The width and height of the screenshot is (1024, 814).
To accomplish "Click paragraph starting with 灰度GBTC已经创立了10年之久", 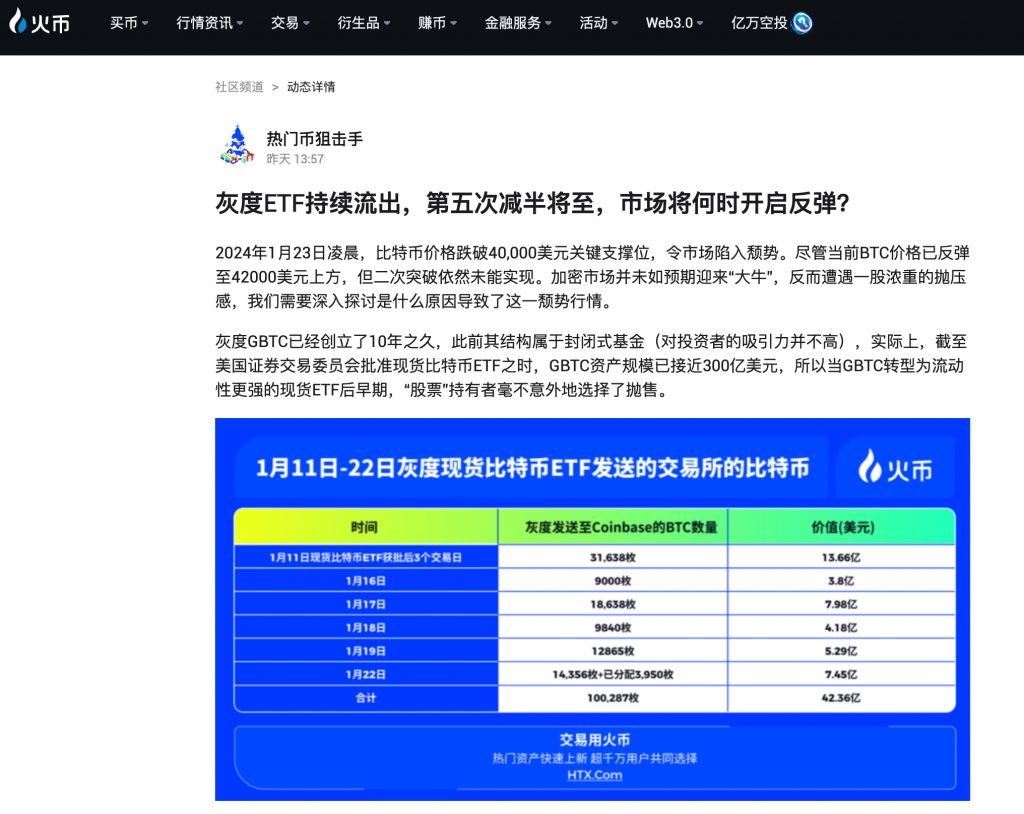I will point(592,366).
